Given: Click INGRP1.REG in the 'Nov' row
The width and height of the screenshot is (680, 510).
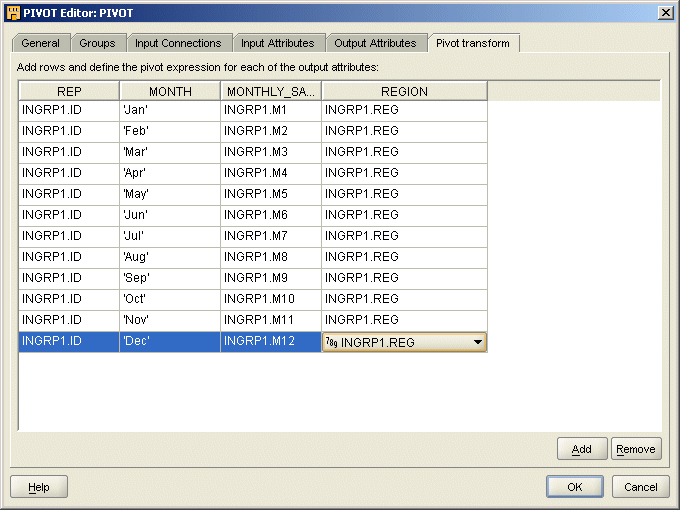Looking at the screenshot, I should 405,320.
